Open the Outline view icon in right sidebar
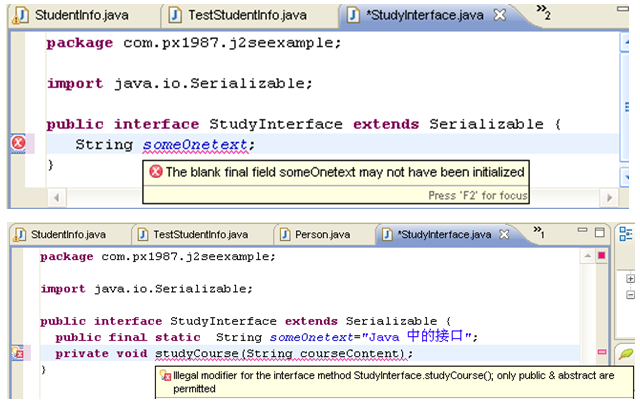The image size is (640, 409). (x=625, y=234)
